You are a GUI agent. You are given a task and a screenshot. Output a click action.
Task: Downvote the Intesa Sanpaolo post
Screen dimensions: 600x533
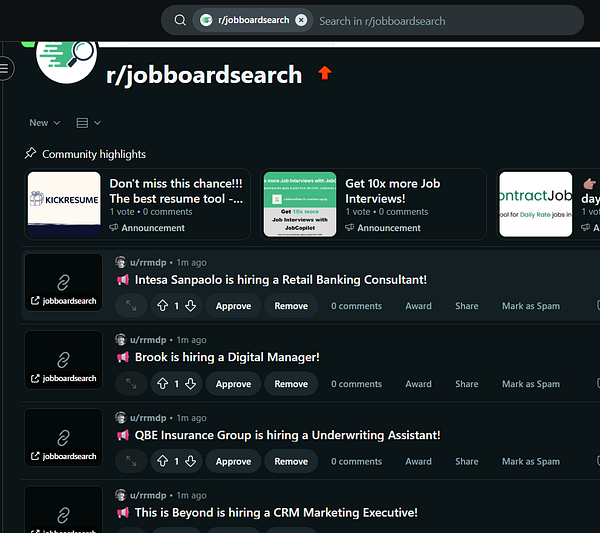click(x=191, y=306)
